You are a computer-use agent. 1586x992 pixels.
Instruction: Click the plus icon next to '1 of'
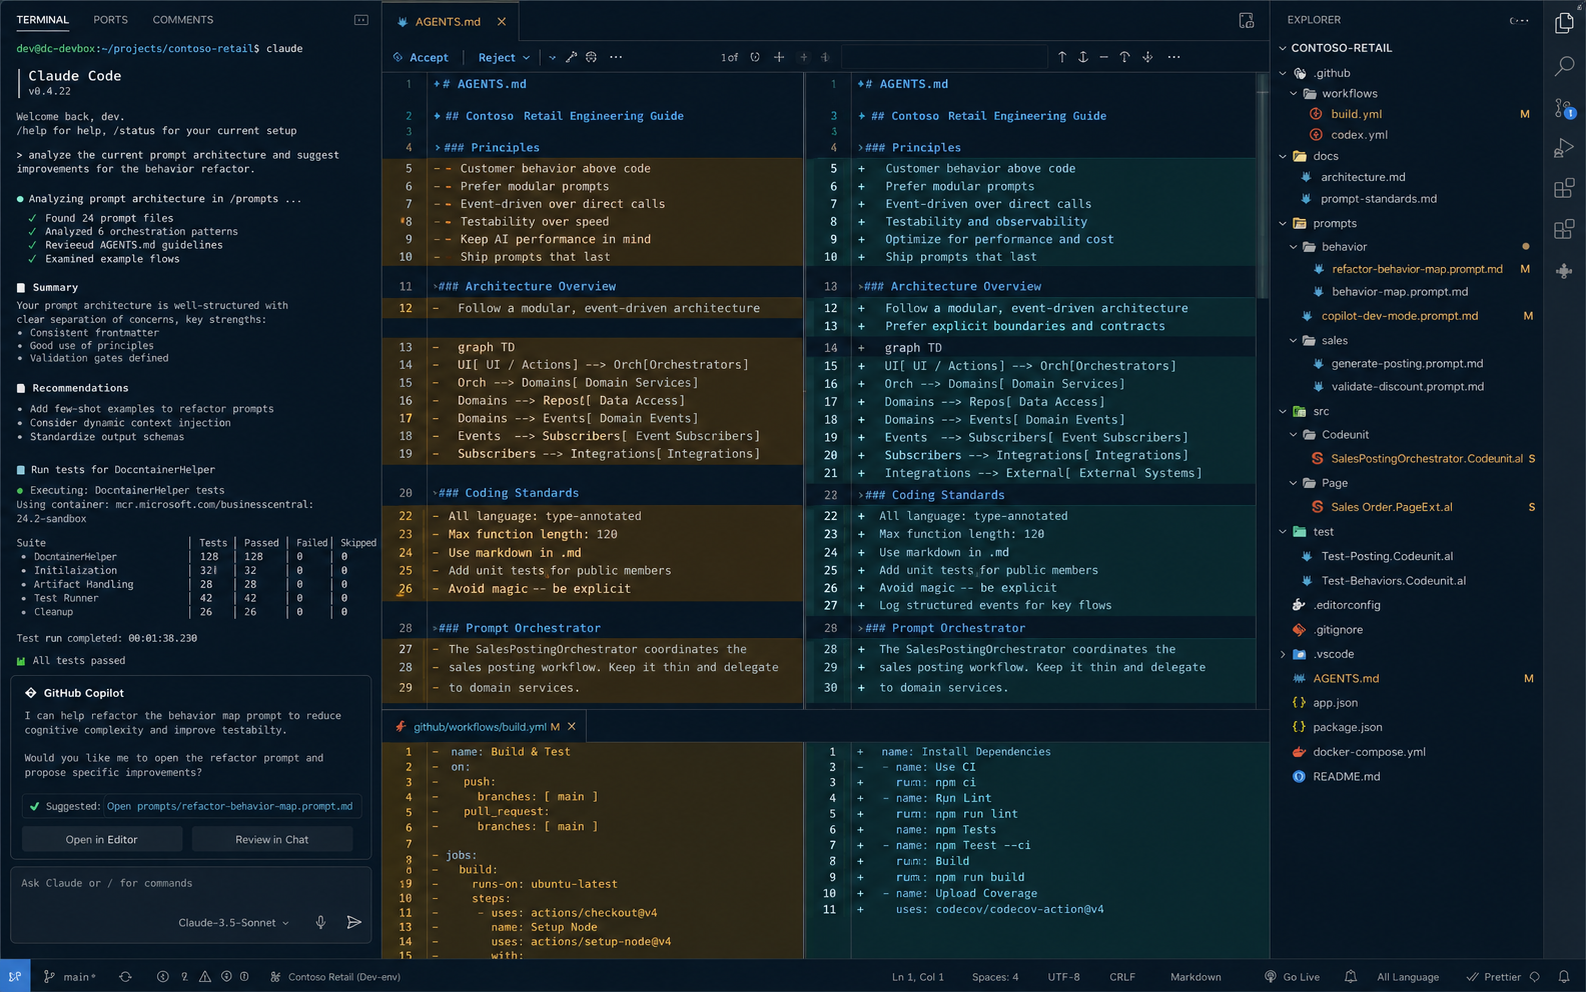pyautogui.click(x=779, y=57)
